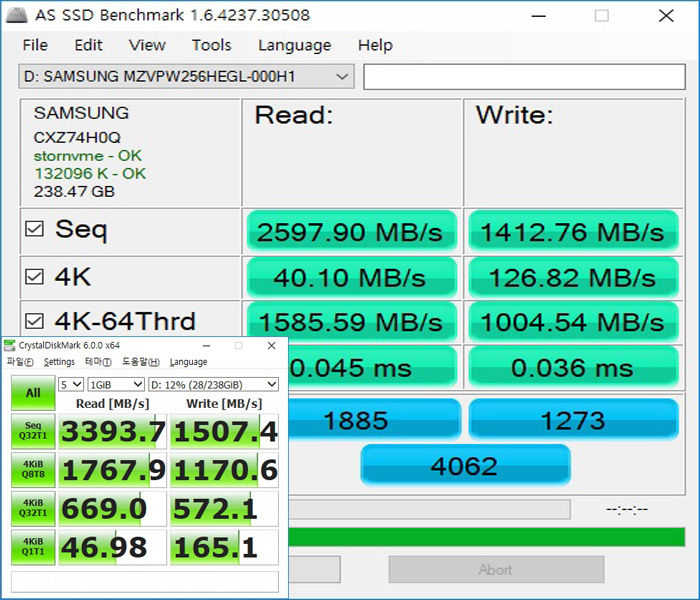The image size is (700, 600).
Task: Click the 4K-64Thrd read result 1585.59 MB/s
Action: pyautogui.click(x=351, y=321)
